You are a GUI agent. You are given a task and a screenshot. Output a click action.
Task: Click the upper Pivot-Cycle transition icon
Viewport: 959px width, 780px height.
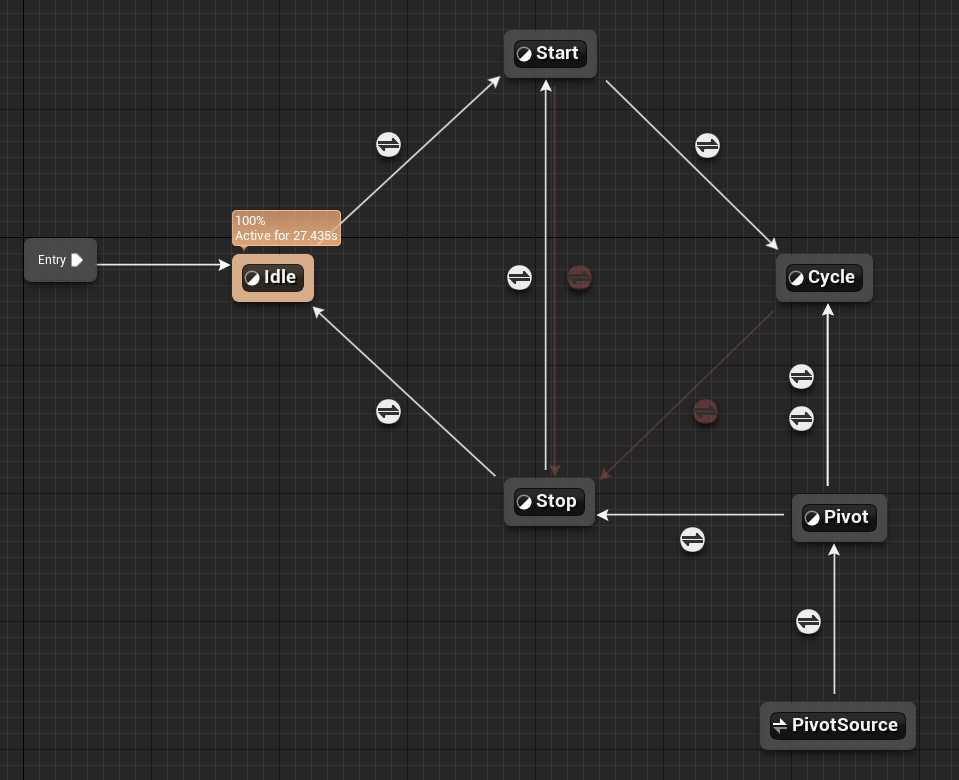click(801, 376)
